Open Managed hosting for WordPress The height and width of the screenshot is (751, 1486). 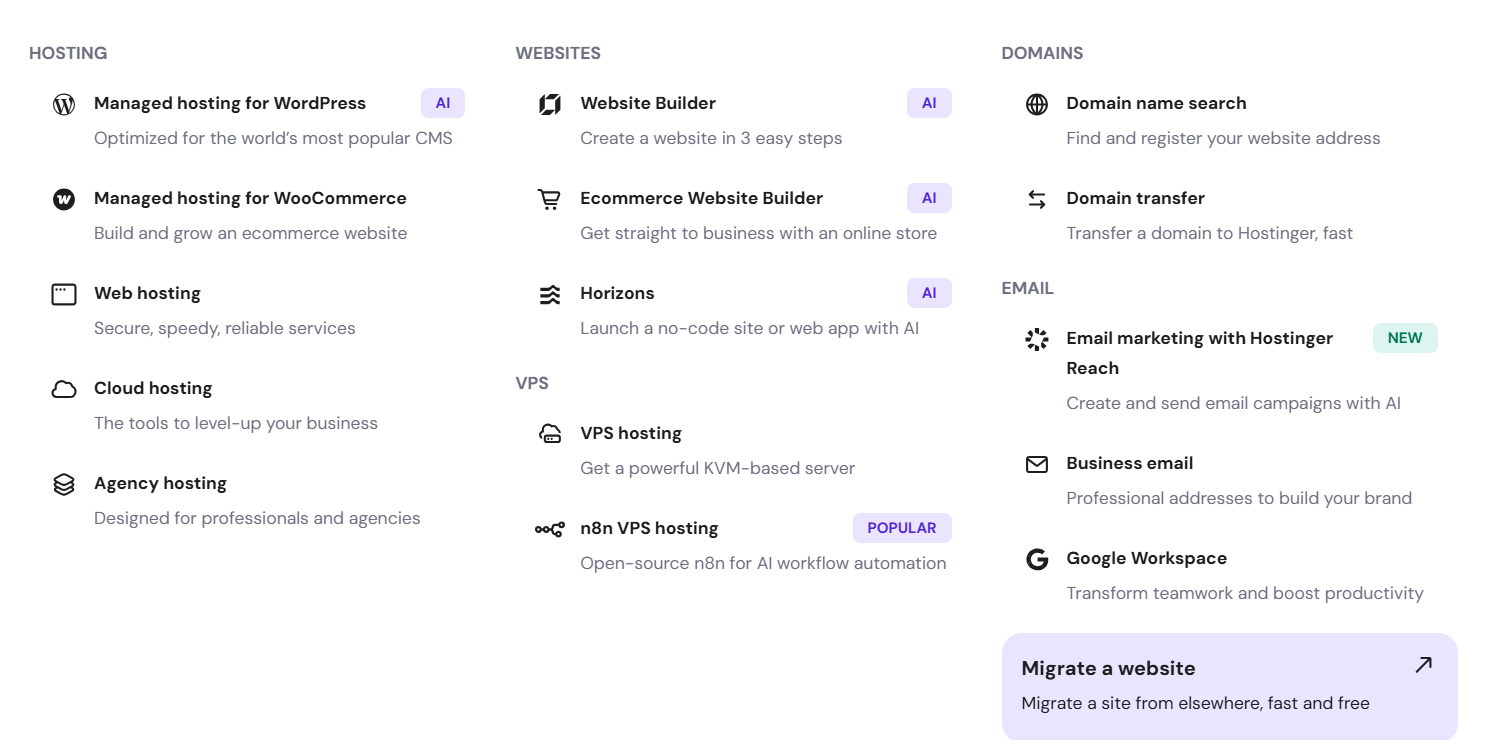click(230, 104)
